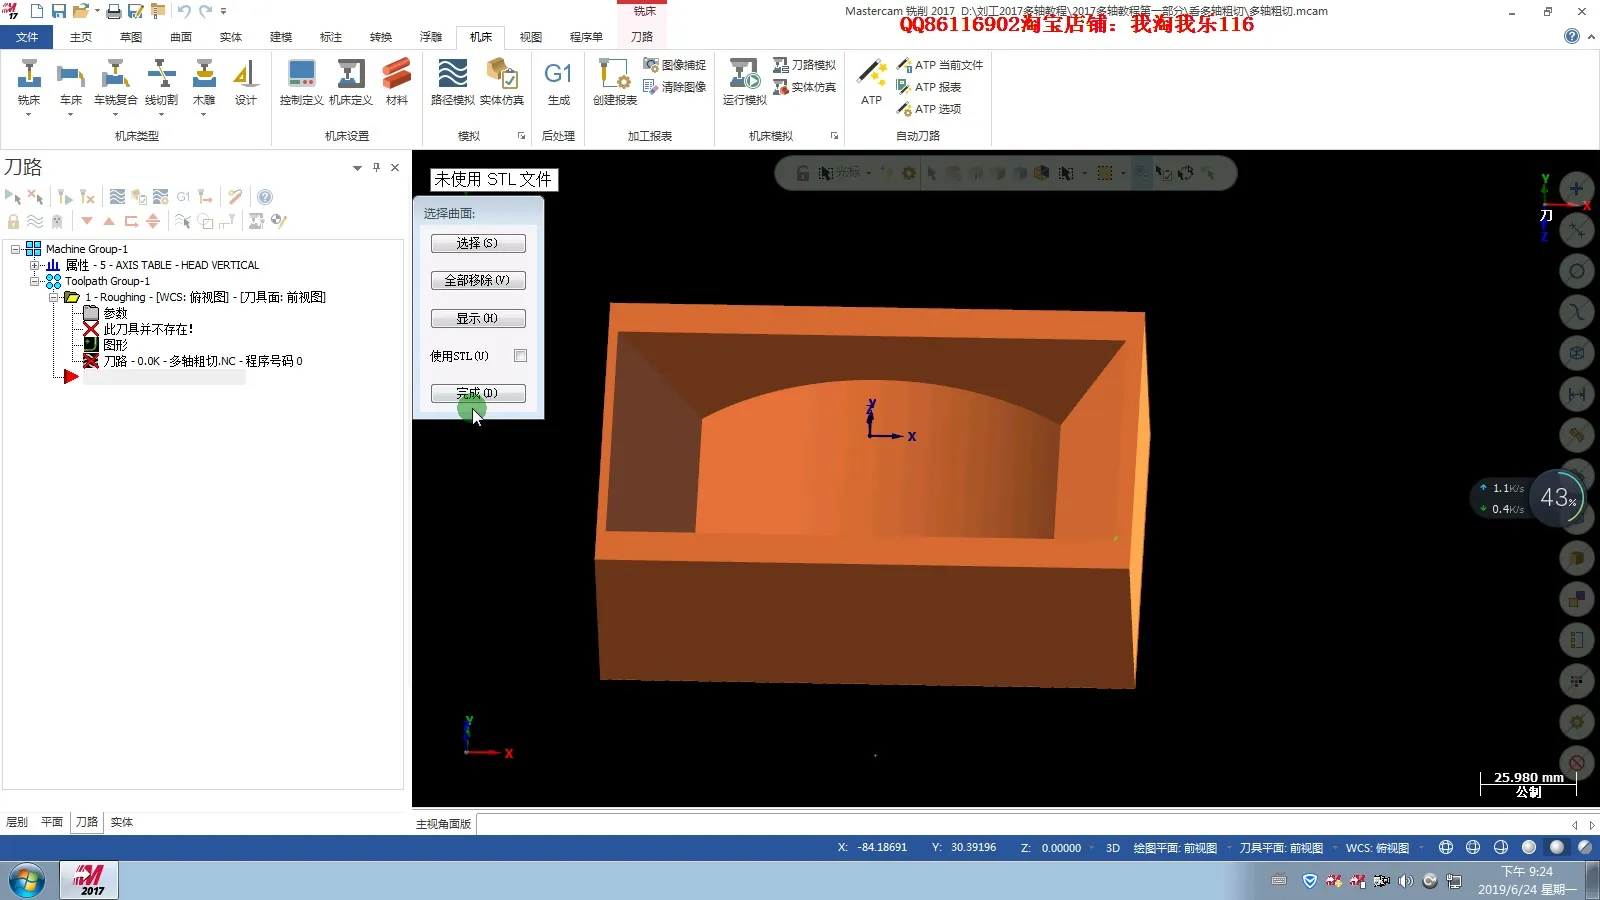Viewport: 1600px width, 900px height.
Task: Expand the 属性 properties node
Action: (x=34, y=265)
